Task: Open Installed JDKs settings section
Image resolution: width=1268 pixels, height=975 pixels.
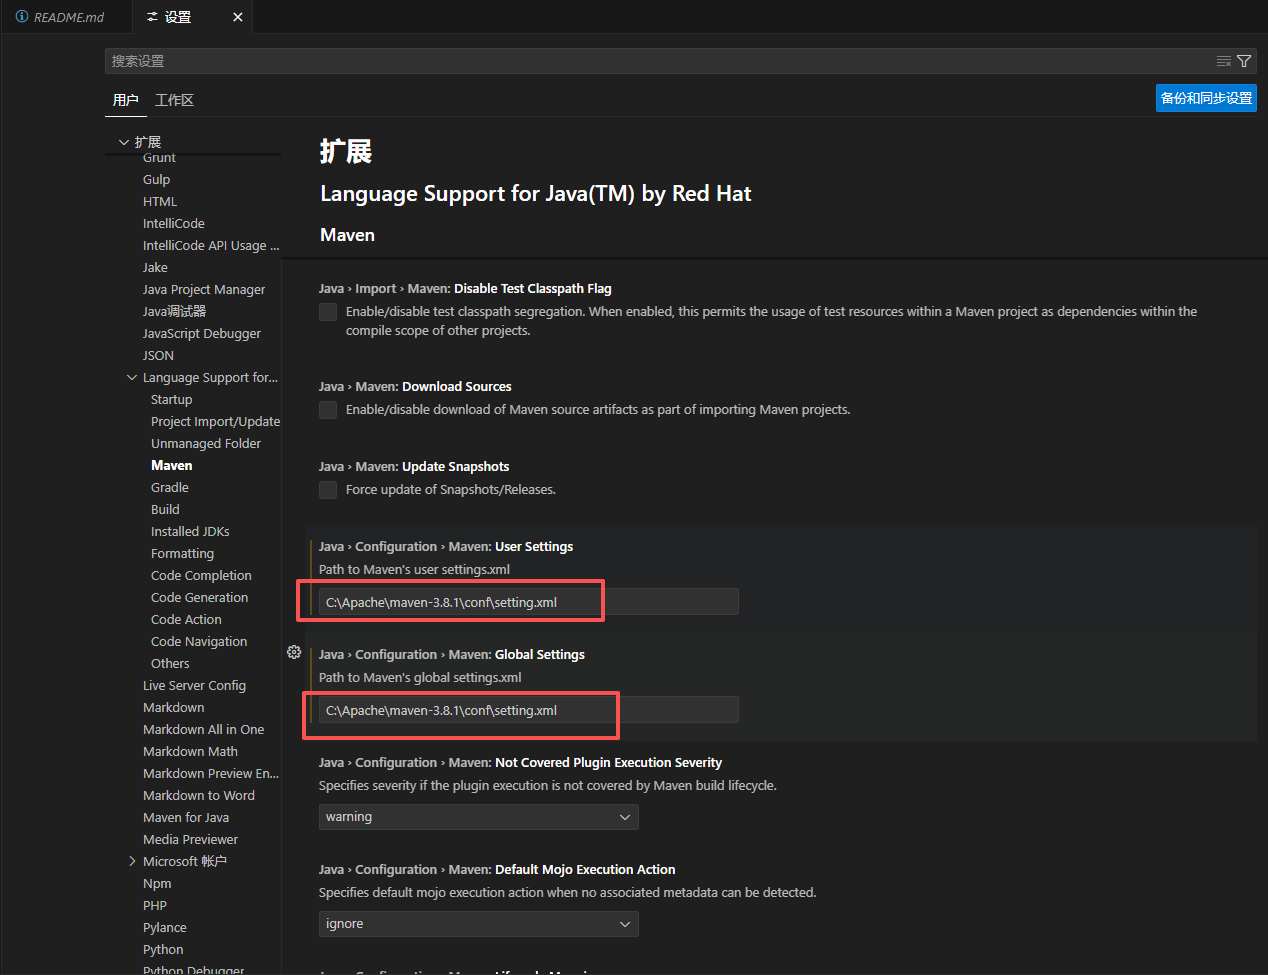Action: (x=190, y=532)
